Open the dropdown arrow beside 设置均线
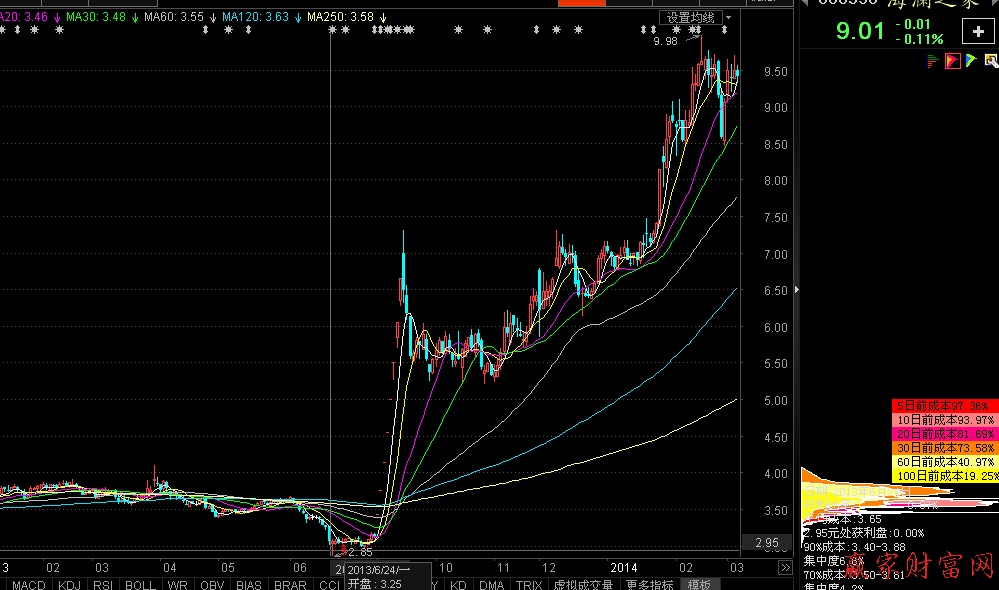999x590 pixels. point(729,17)
